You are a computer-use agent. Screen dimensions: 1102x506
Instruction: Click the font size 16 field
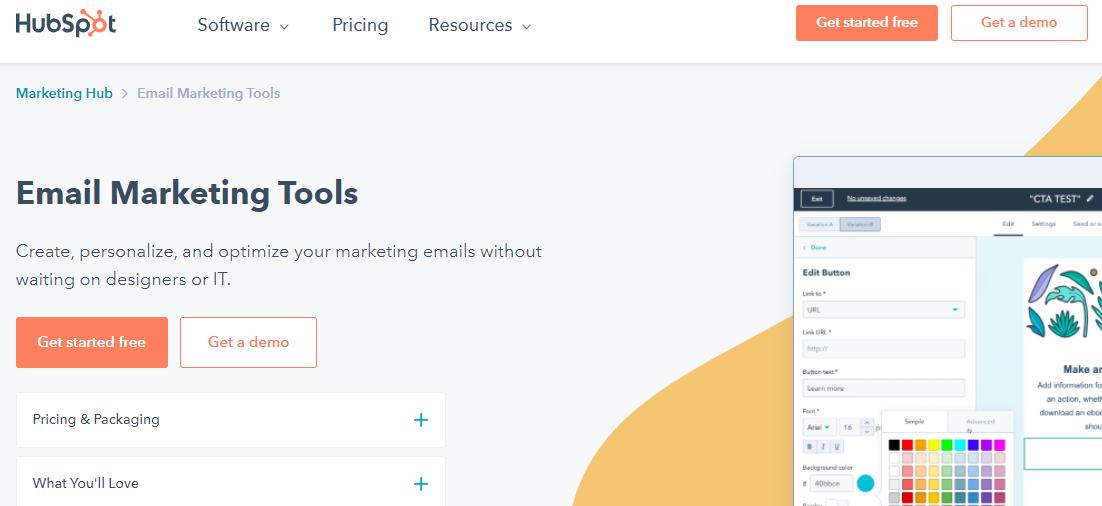[x=850, y=427]
